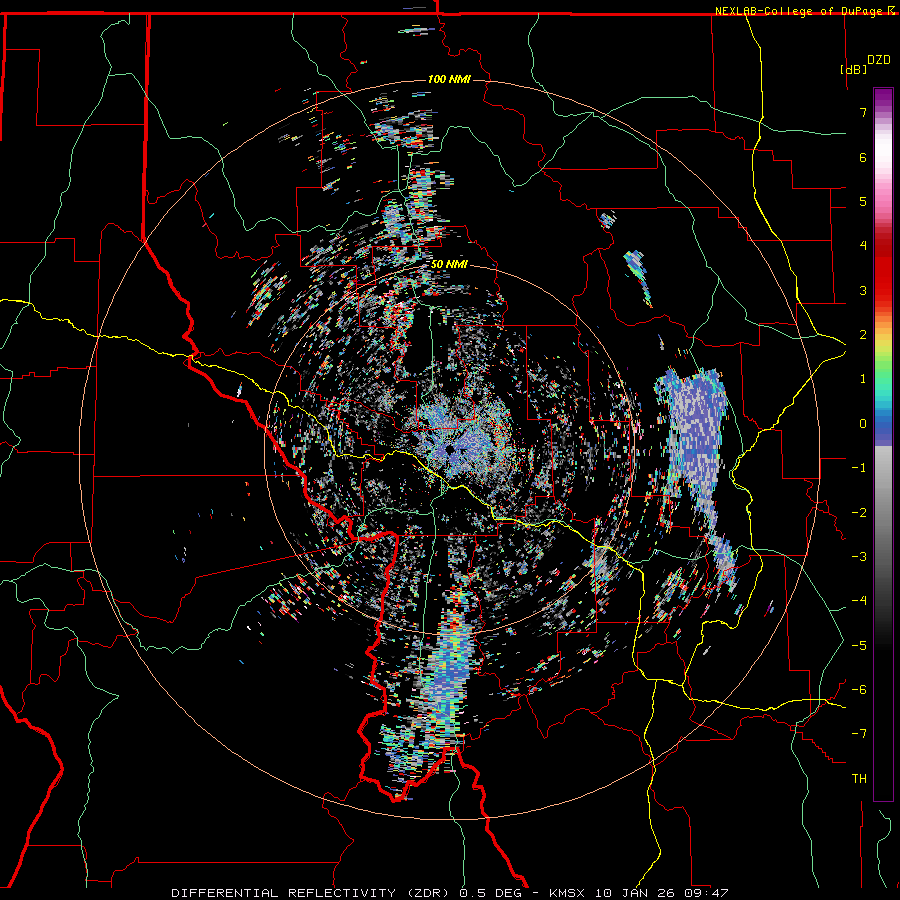Click the 'DZD' legend title

pyautogui.click(x=878, y=59)
